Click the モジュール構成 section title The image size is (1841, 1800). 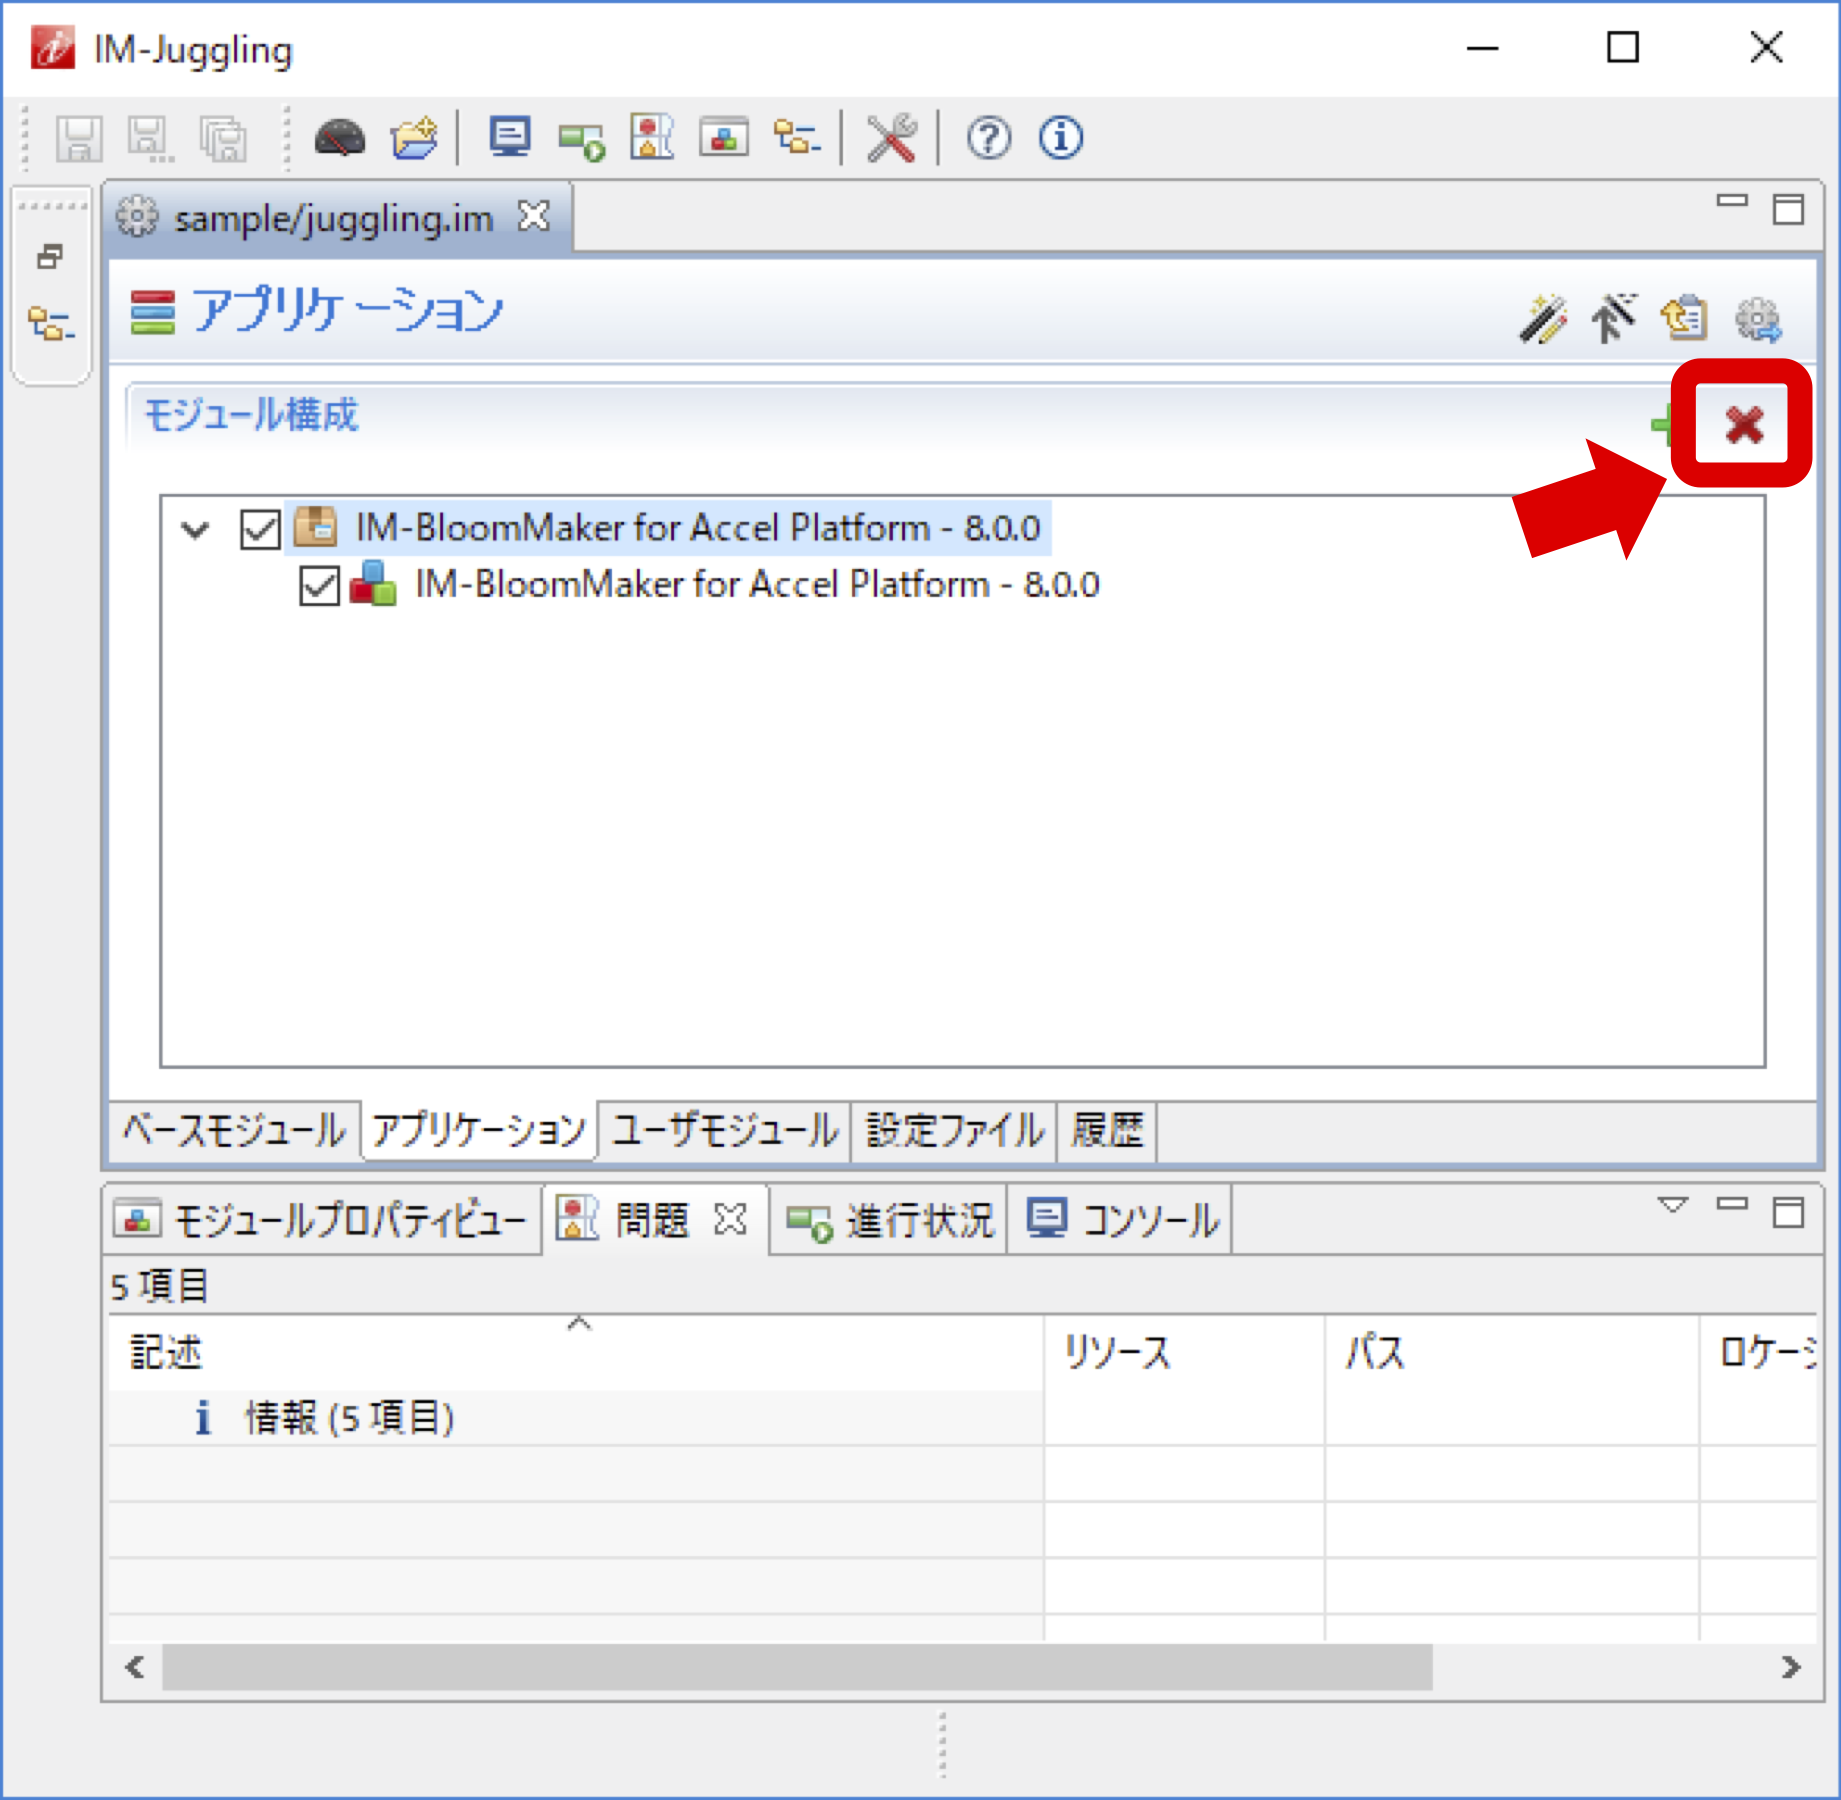(x=251, y=414)
